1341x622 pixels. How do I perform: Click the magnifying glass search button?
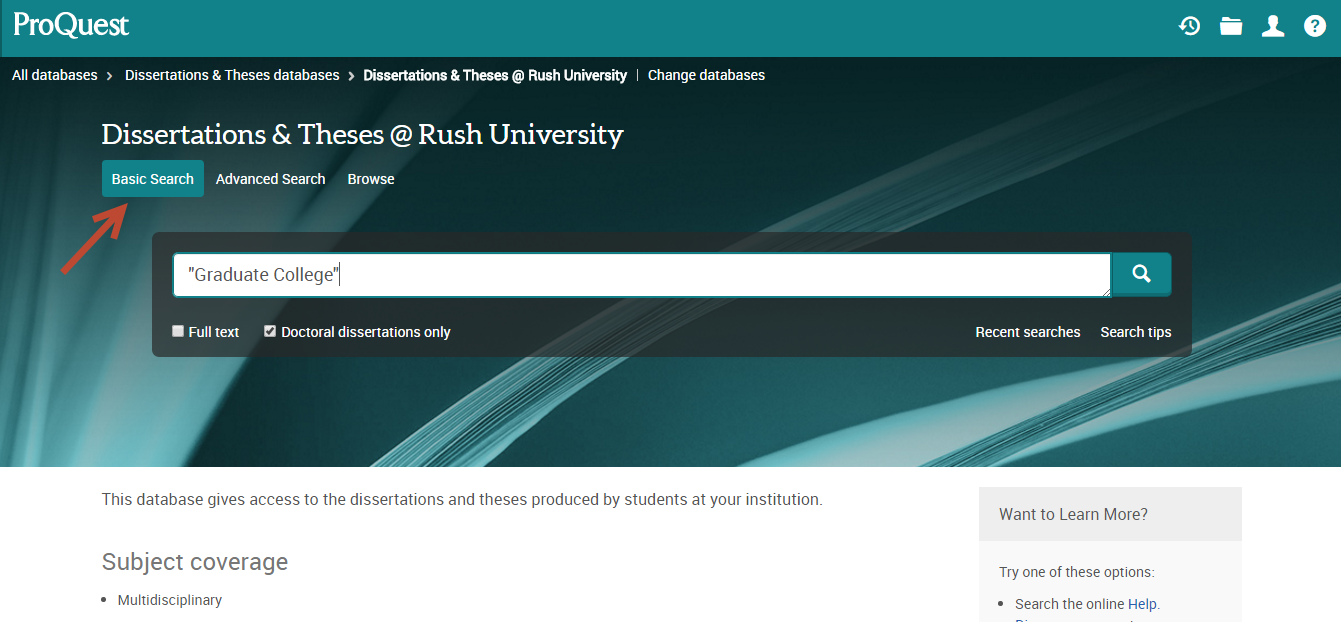(1141, 274)
